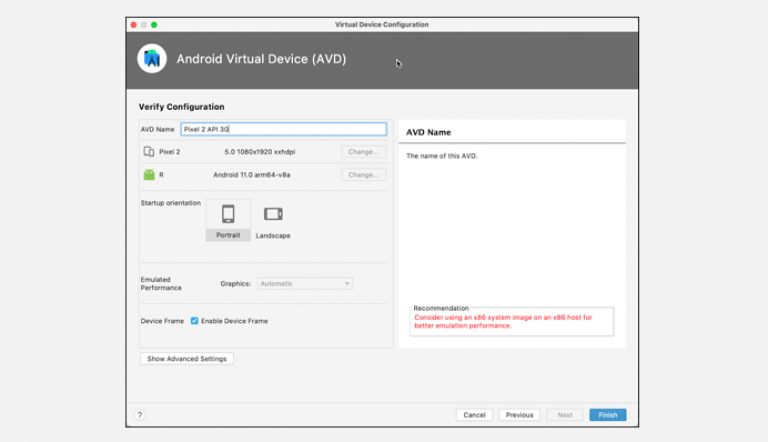
Task: Focus the AVD Name text field
Action: coord(282,129)
